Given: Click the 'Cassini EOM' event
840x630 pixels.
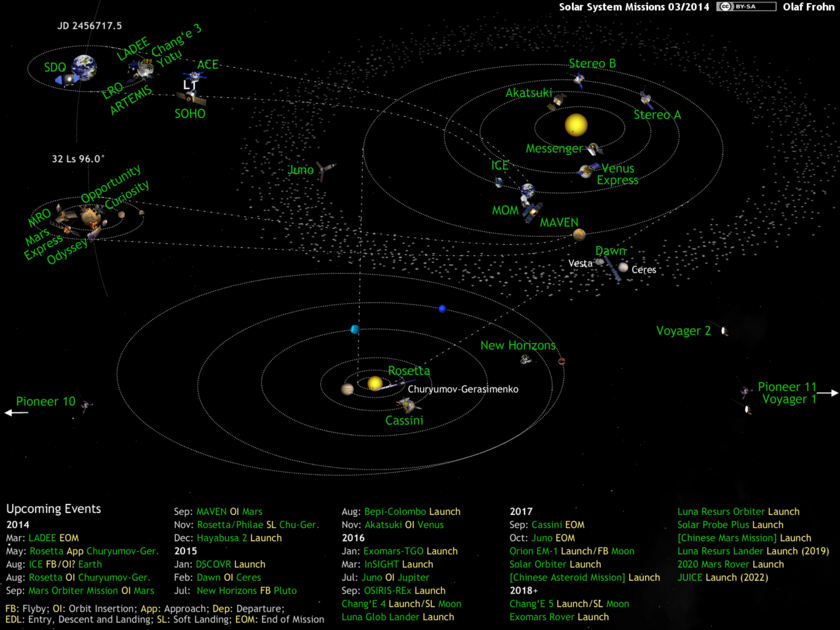Looking at the screenshot, I should (558, 524).
